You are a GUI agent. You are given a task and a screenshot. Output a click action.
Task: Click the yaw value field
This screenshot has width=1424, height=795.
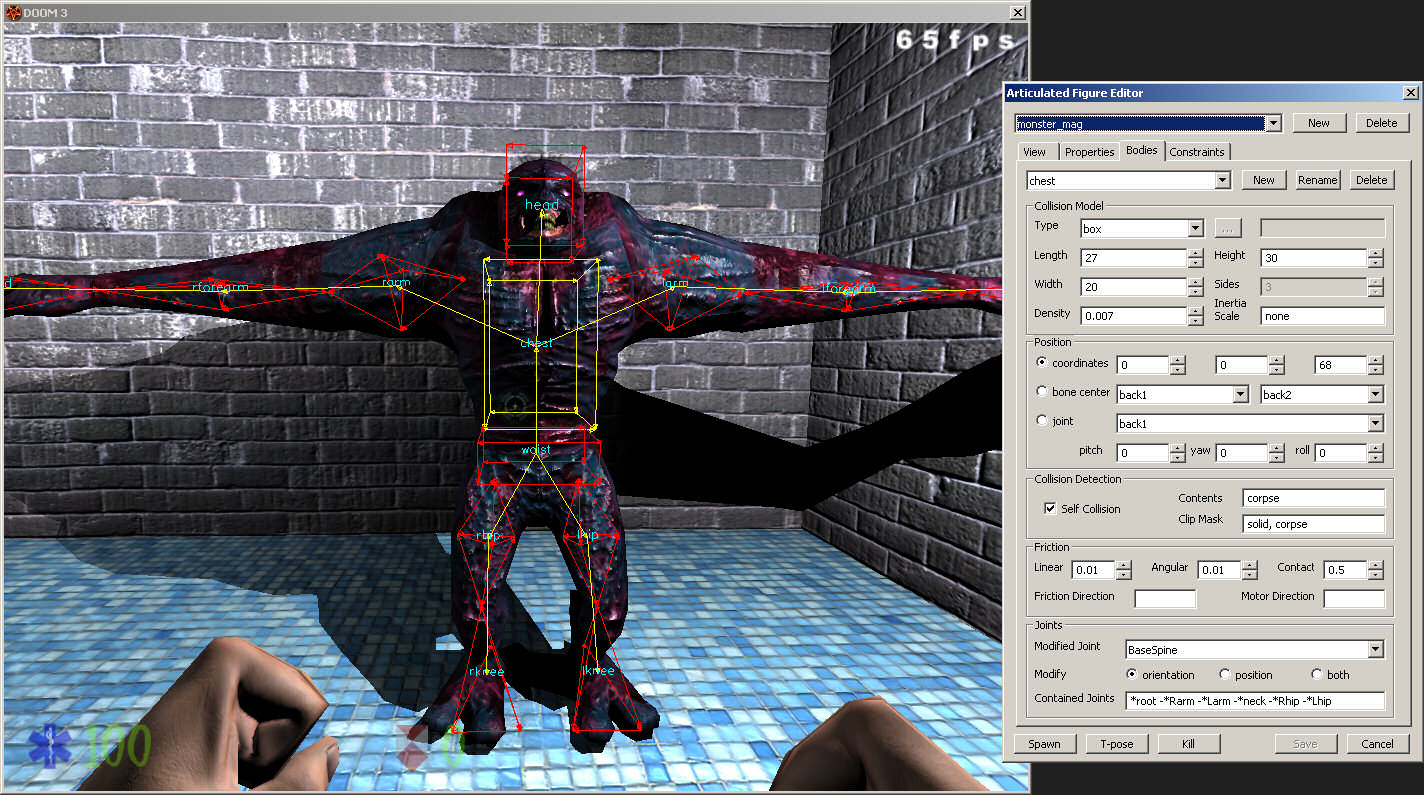pyautogui.click(x=1241, y=453)
